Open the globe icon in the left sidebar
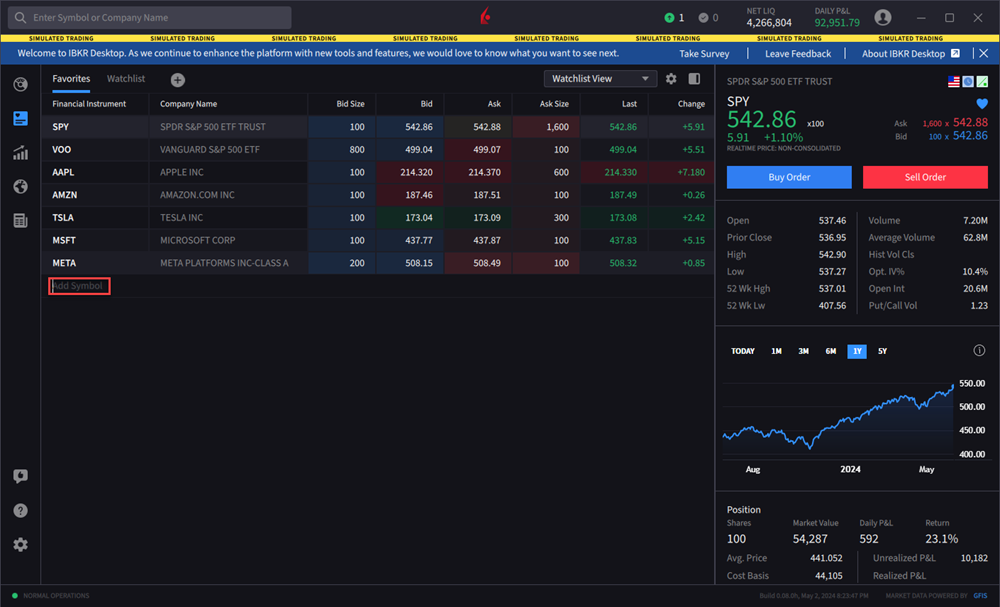The width and height of the screenshot is (1000, 607). point(20,186)
